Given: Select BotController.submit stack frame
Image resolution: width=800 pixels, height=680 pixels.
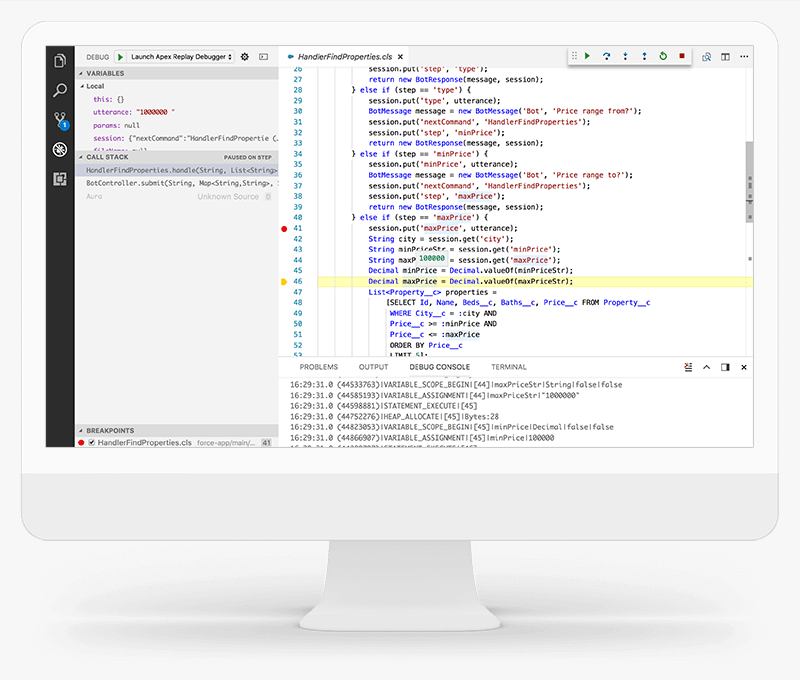Looking at the screenshot, I should (x=177, y=183).
